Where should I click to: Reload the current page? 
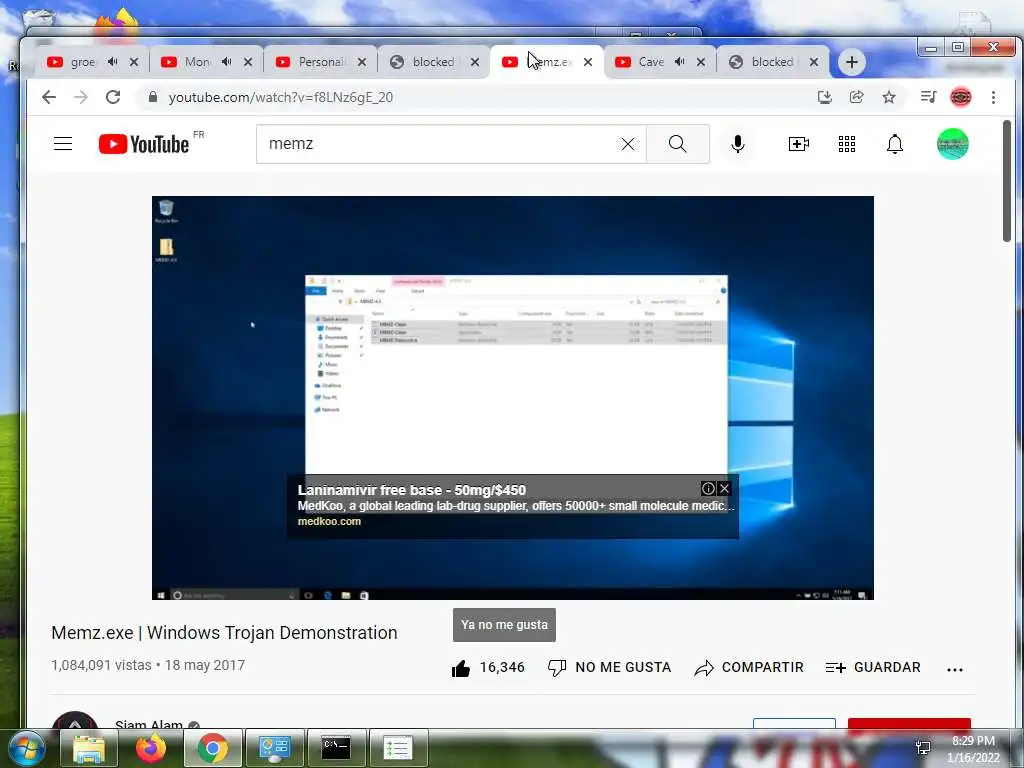click(x=113, y=97)
